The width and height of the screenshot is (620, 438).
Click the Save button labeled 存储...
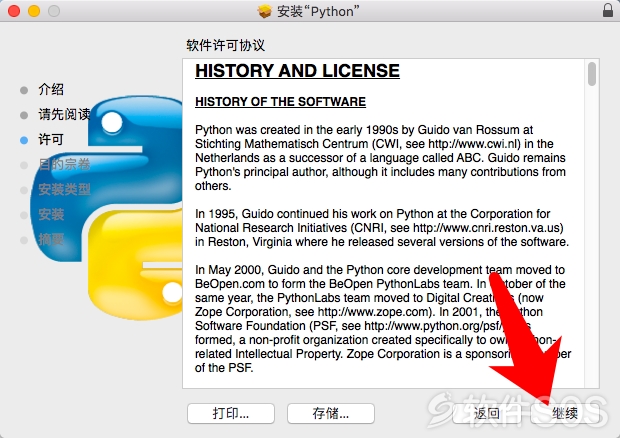(331, 413)
